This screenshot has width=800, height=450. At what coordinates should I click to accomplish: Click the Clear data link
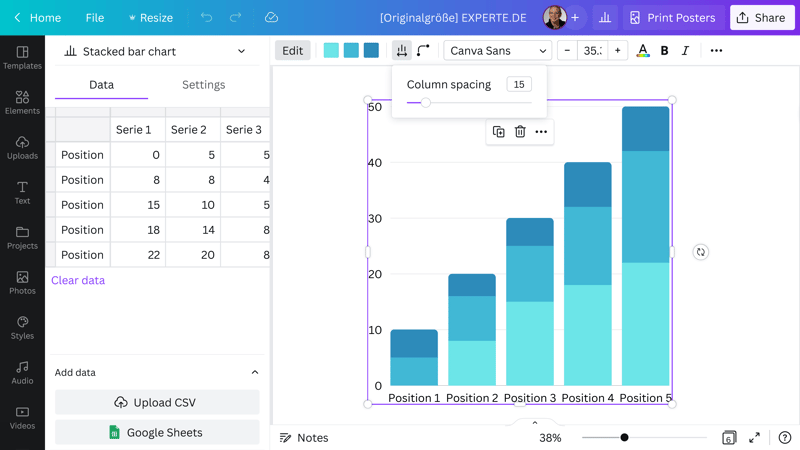coord(78,280)
